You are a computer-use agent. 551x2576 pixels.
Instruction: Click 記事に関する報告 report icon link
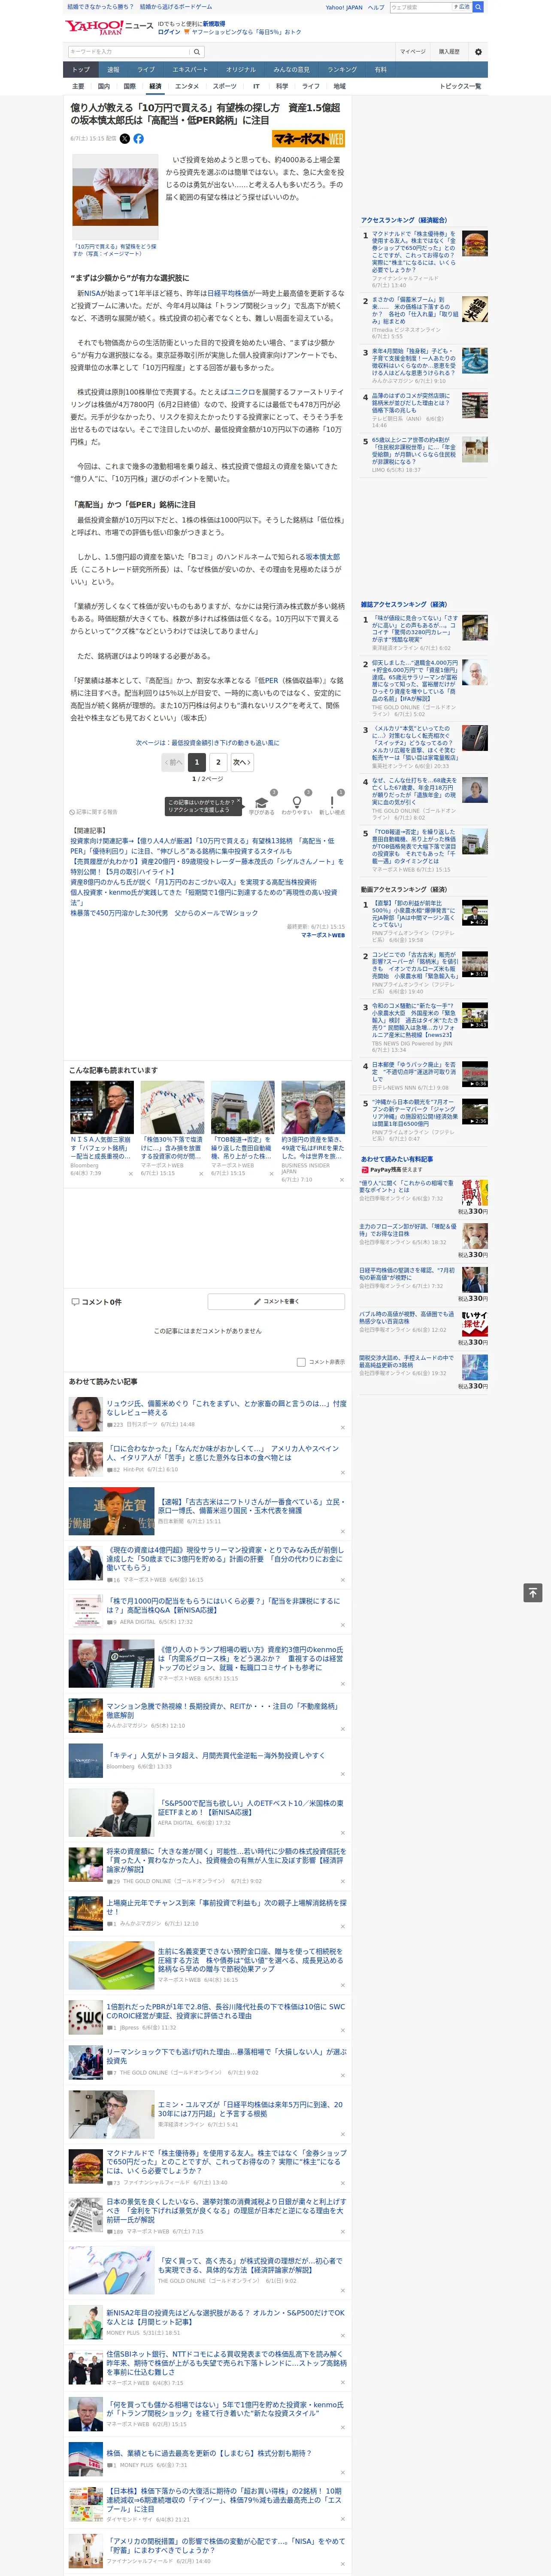coord(93,812)
